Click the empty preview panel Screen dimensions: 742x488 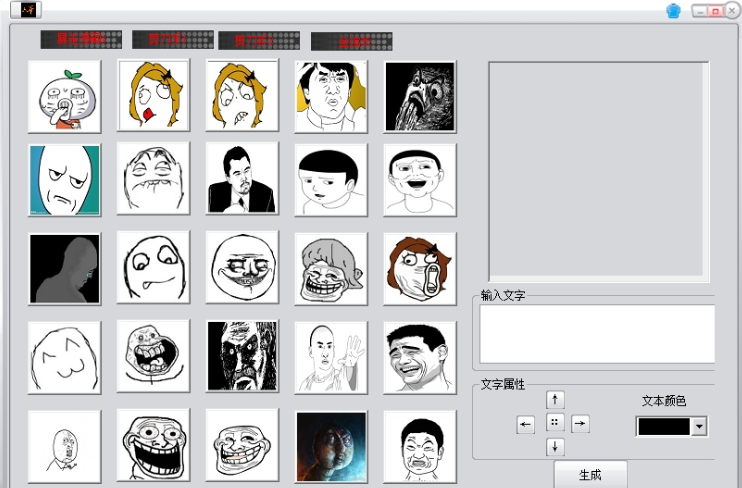coord(599,172)
